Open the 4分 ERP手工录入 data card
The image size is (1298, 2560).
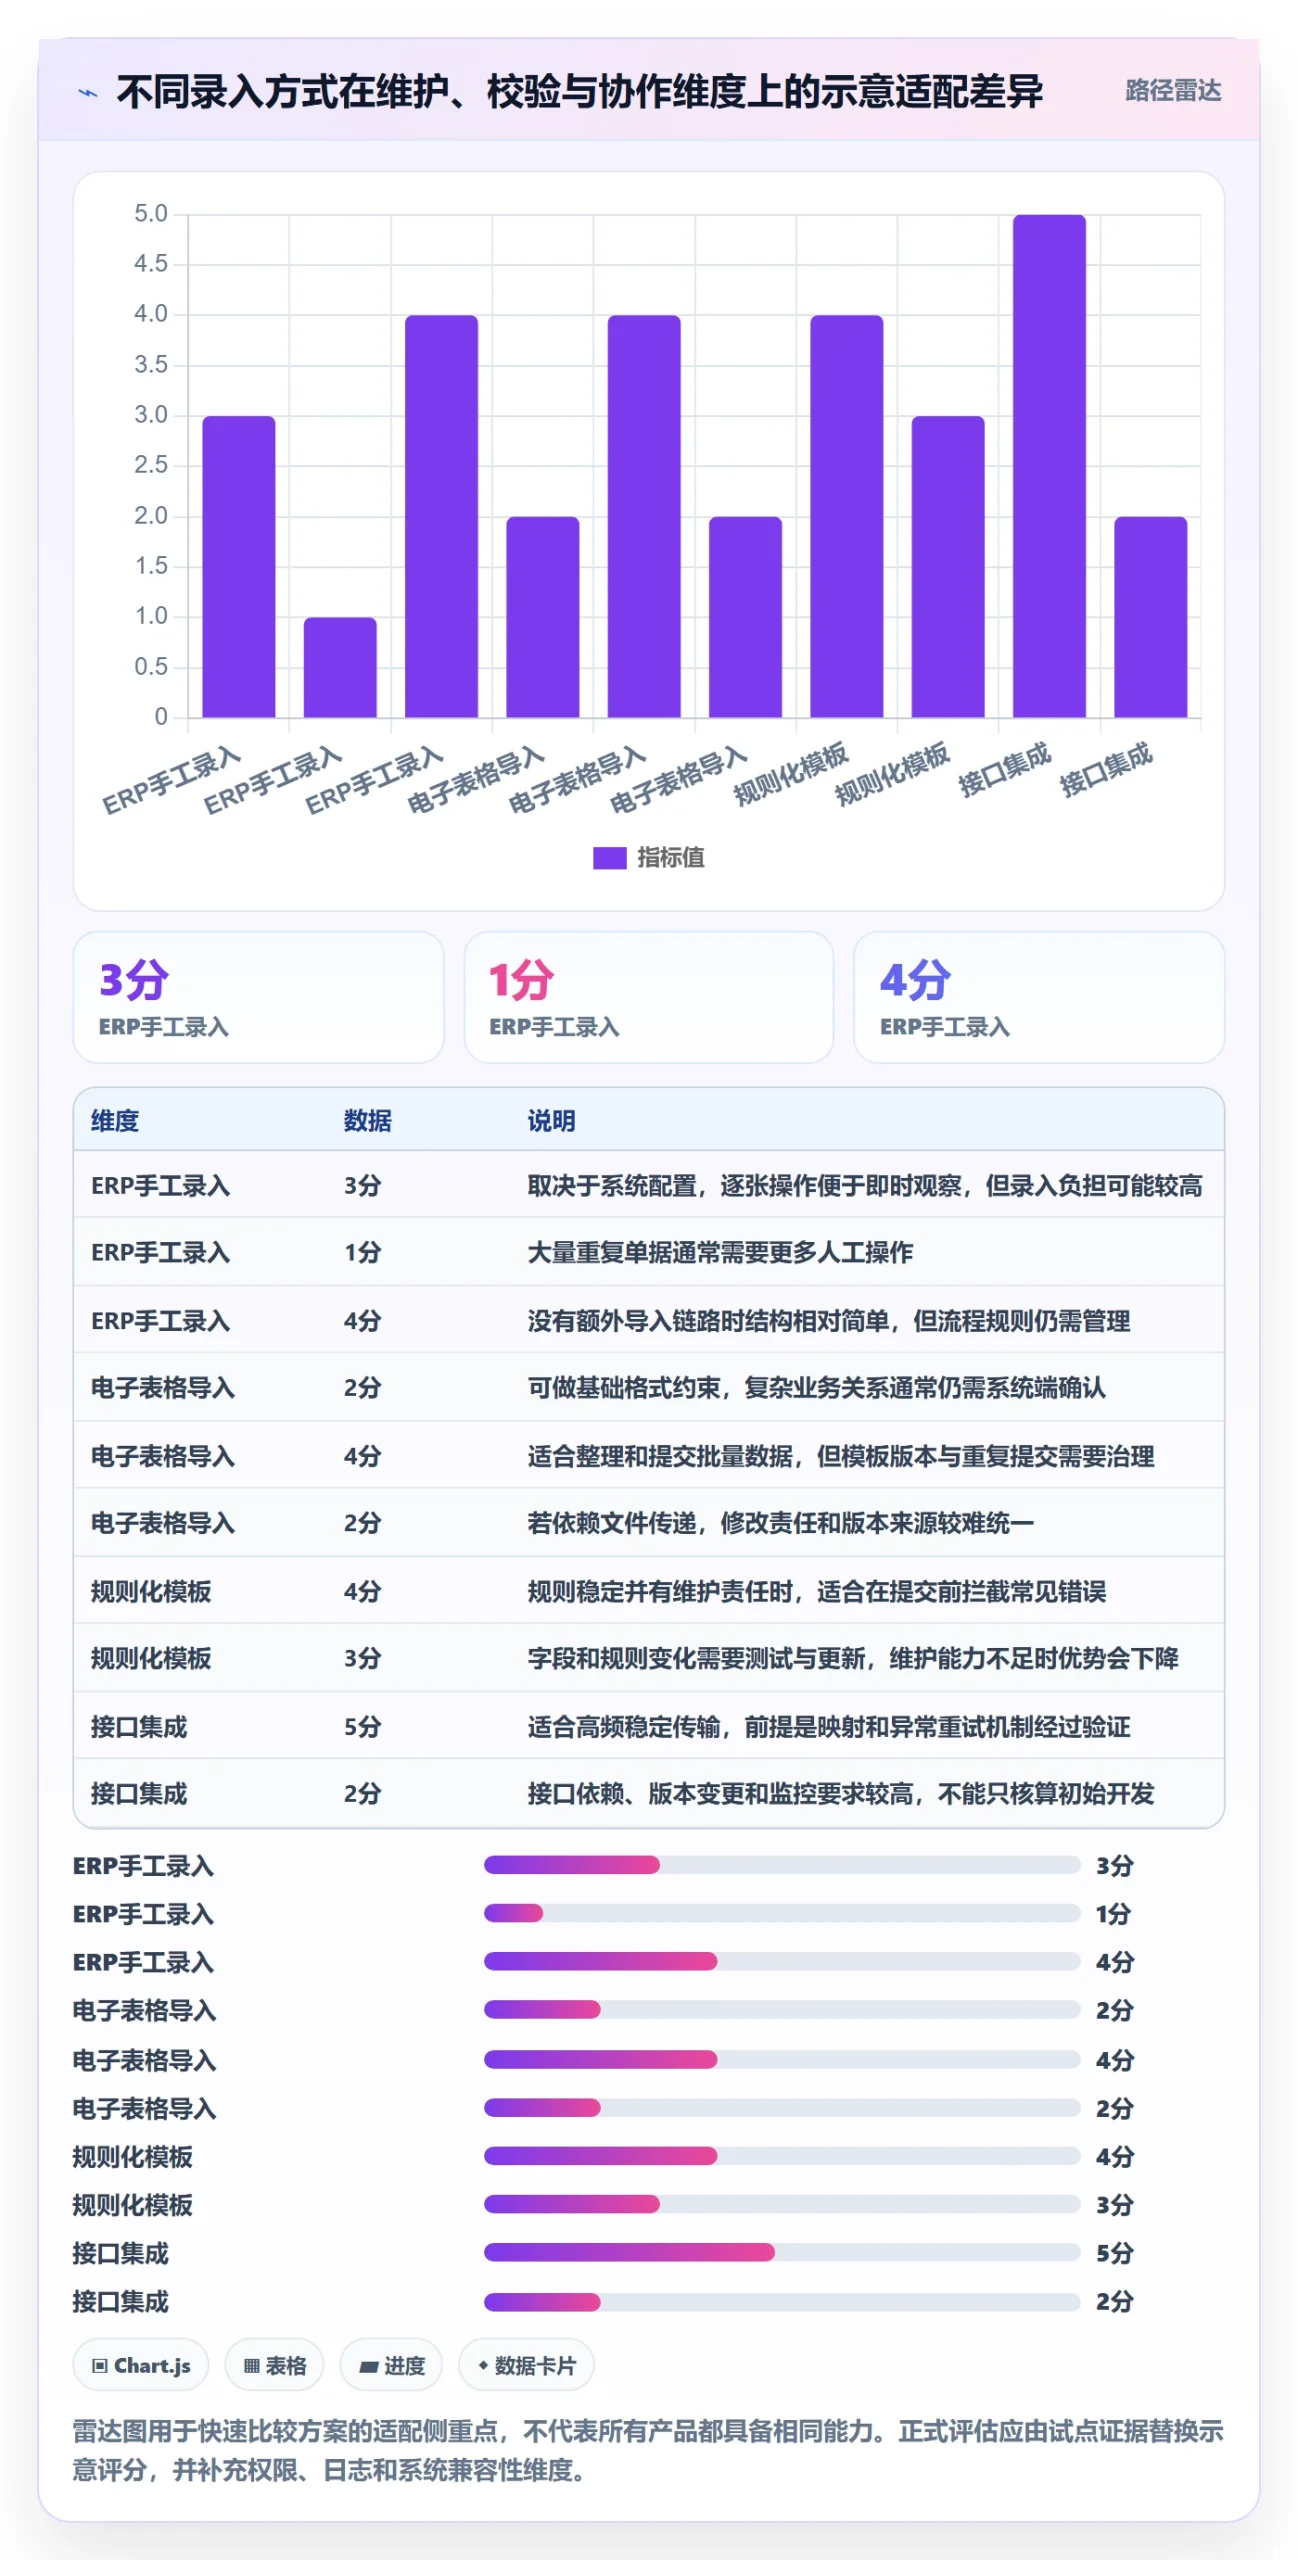coord(1039,997)
